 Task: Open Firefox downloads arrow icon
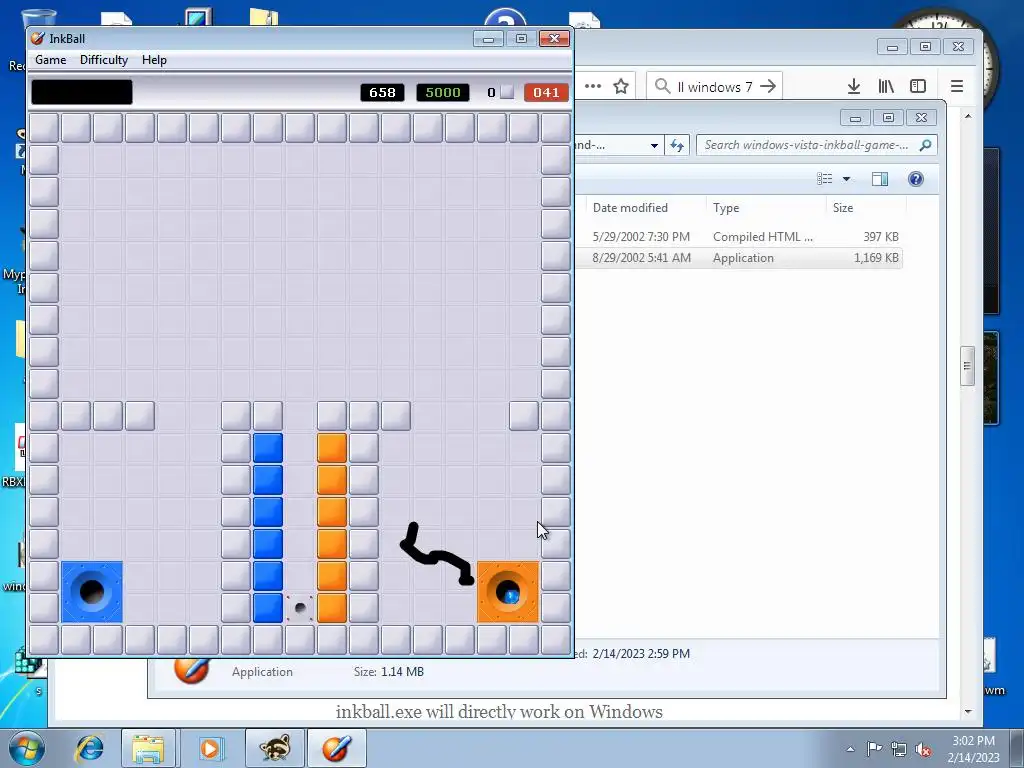coord(854,86)
